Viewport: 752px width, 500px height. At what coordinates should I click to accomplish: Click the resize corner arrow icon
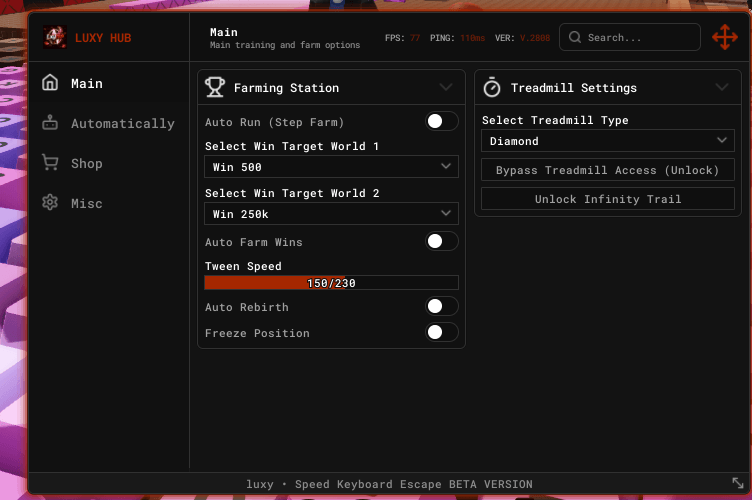[738, 483]
